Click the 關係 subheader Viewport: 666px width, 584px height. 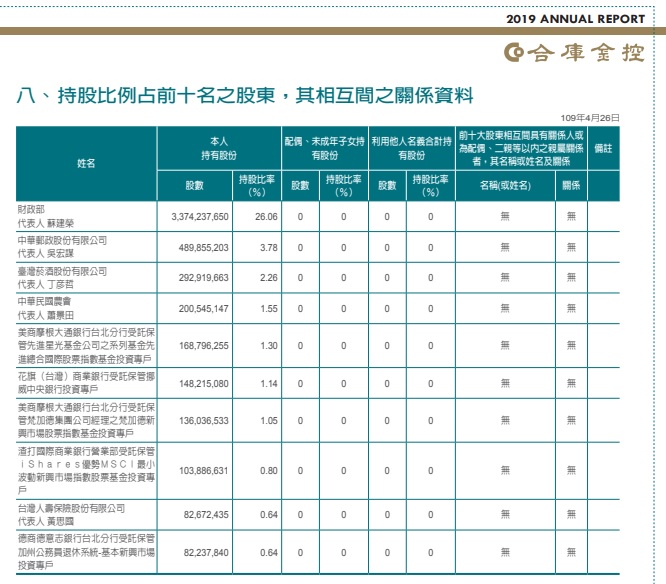(x=571, y=186)
